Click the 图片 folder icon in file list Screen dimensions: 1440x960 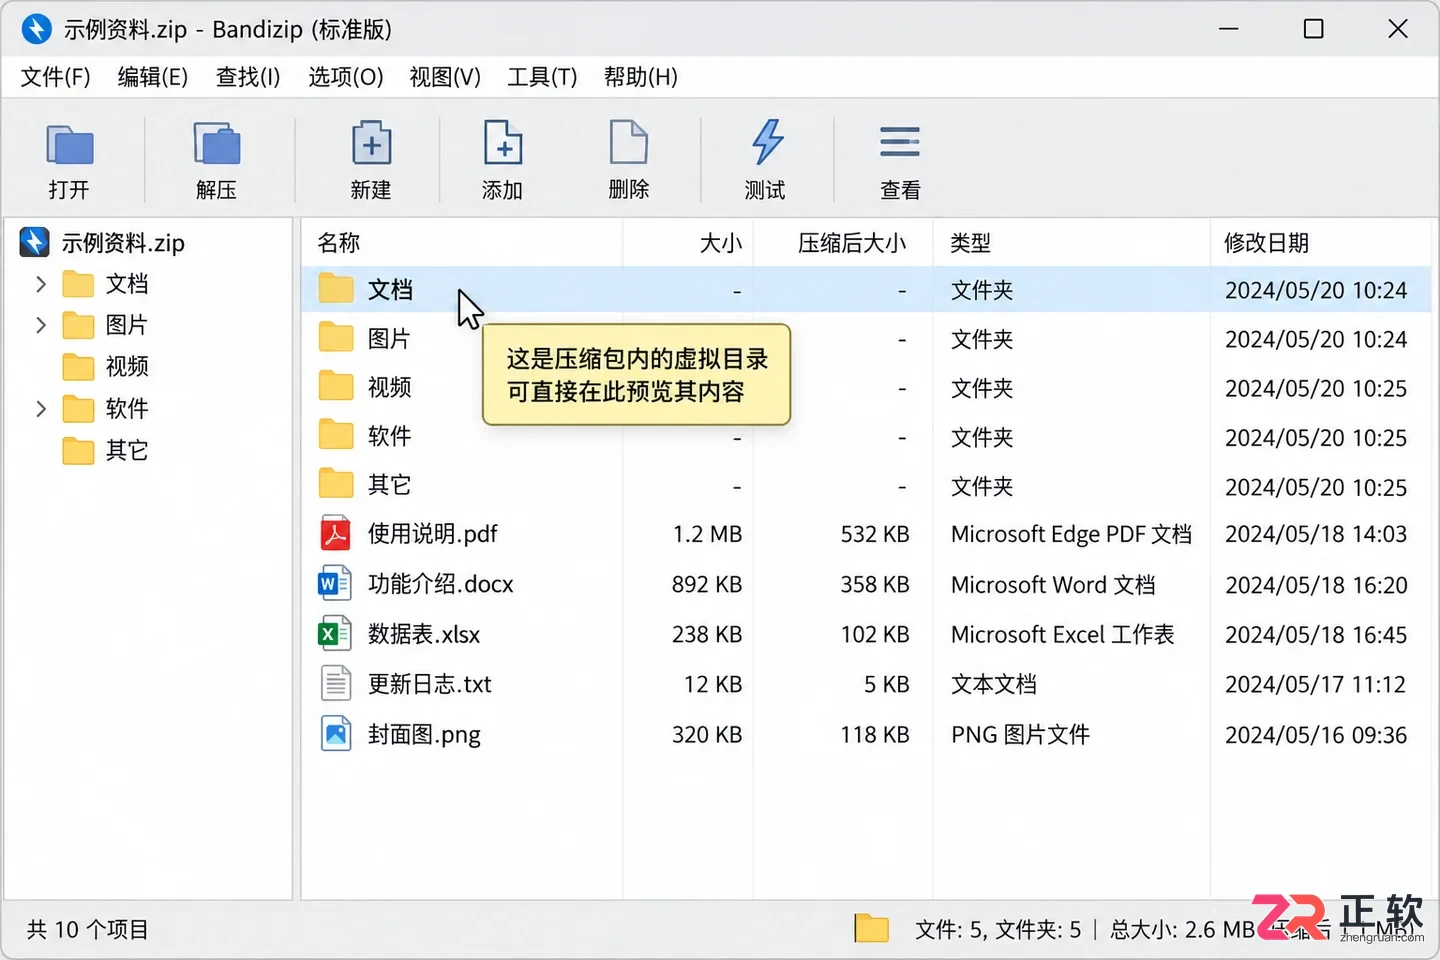[x=336, y=338]
